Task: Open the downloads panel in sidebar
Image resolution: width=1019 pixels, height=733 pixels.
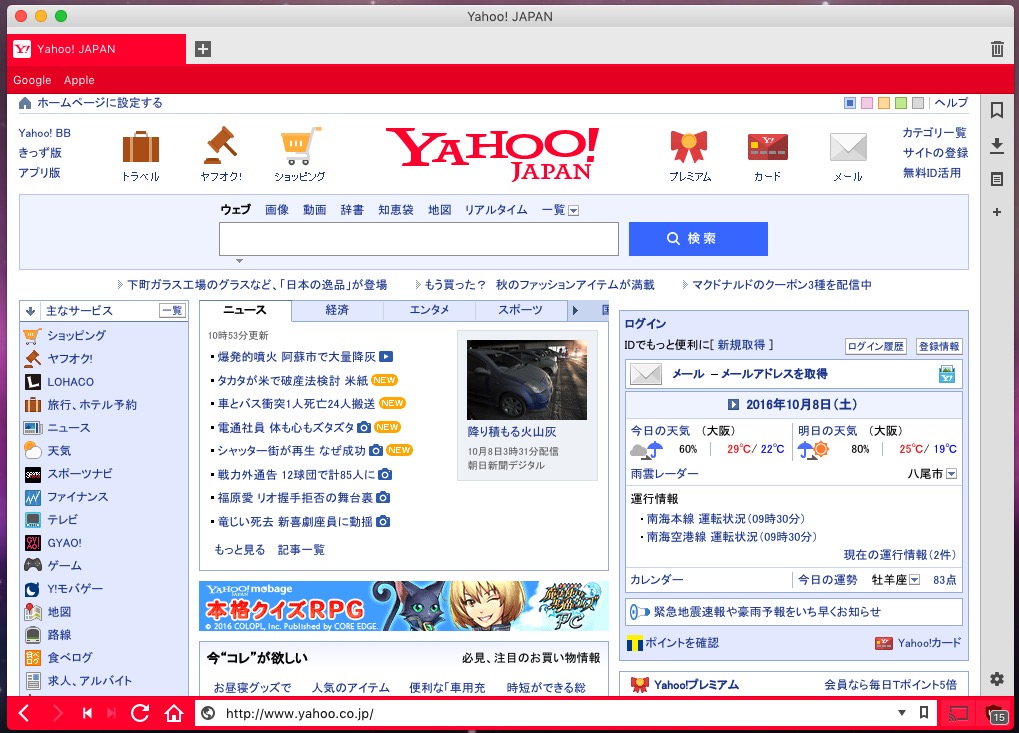Action: [x=997, y=146]
